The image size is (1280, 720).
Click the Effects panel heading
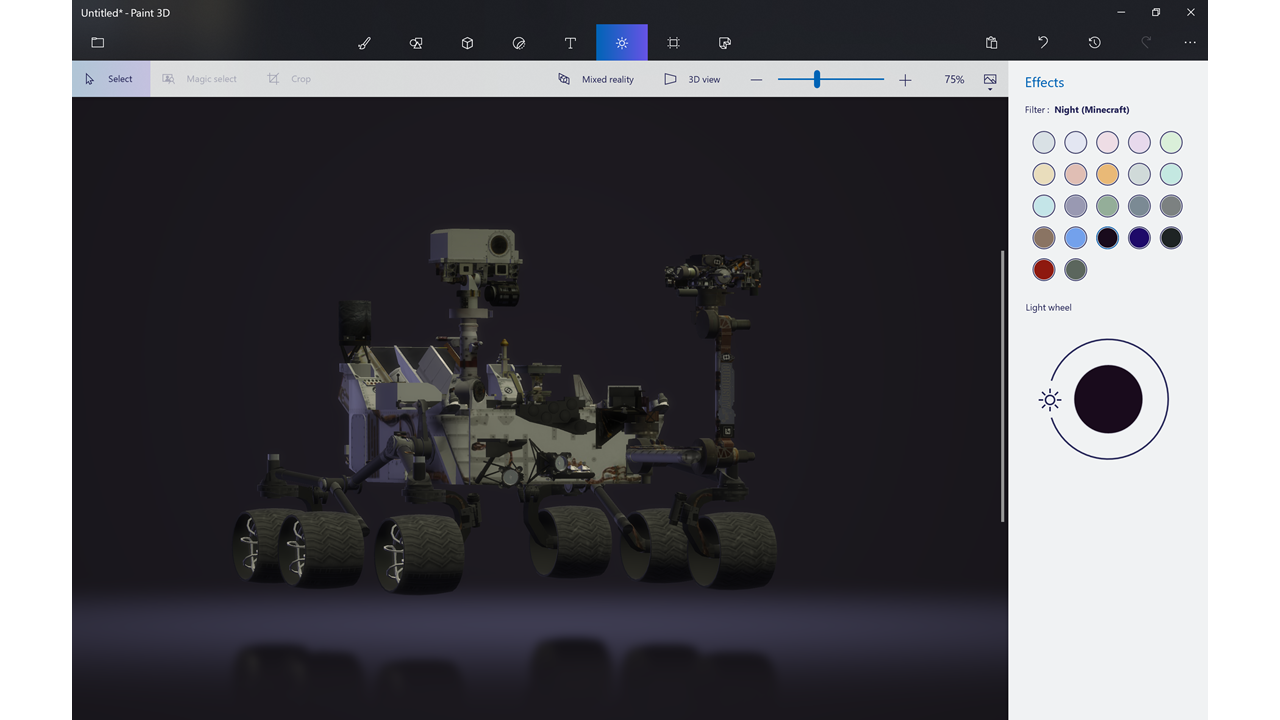click(1044, 83)
